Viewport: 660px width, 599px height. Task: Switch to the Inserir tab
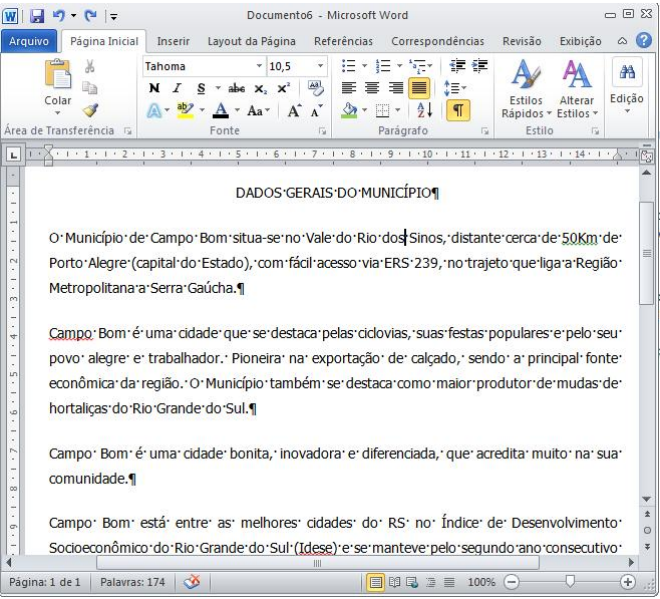tap(173, 41)
